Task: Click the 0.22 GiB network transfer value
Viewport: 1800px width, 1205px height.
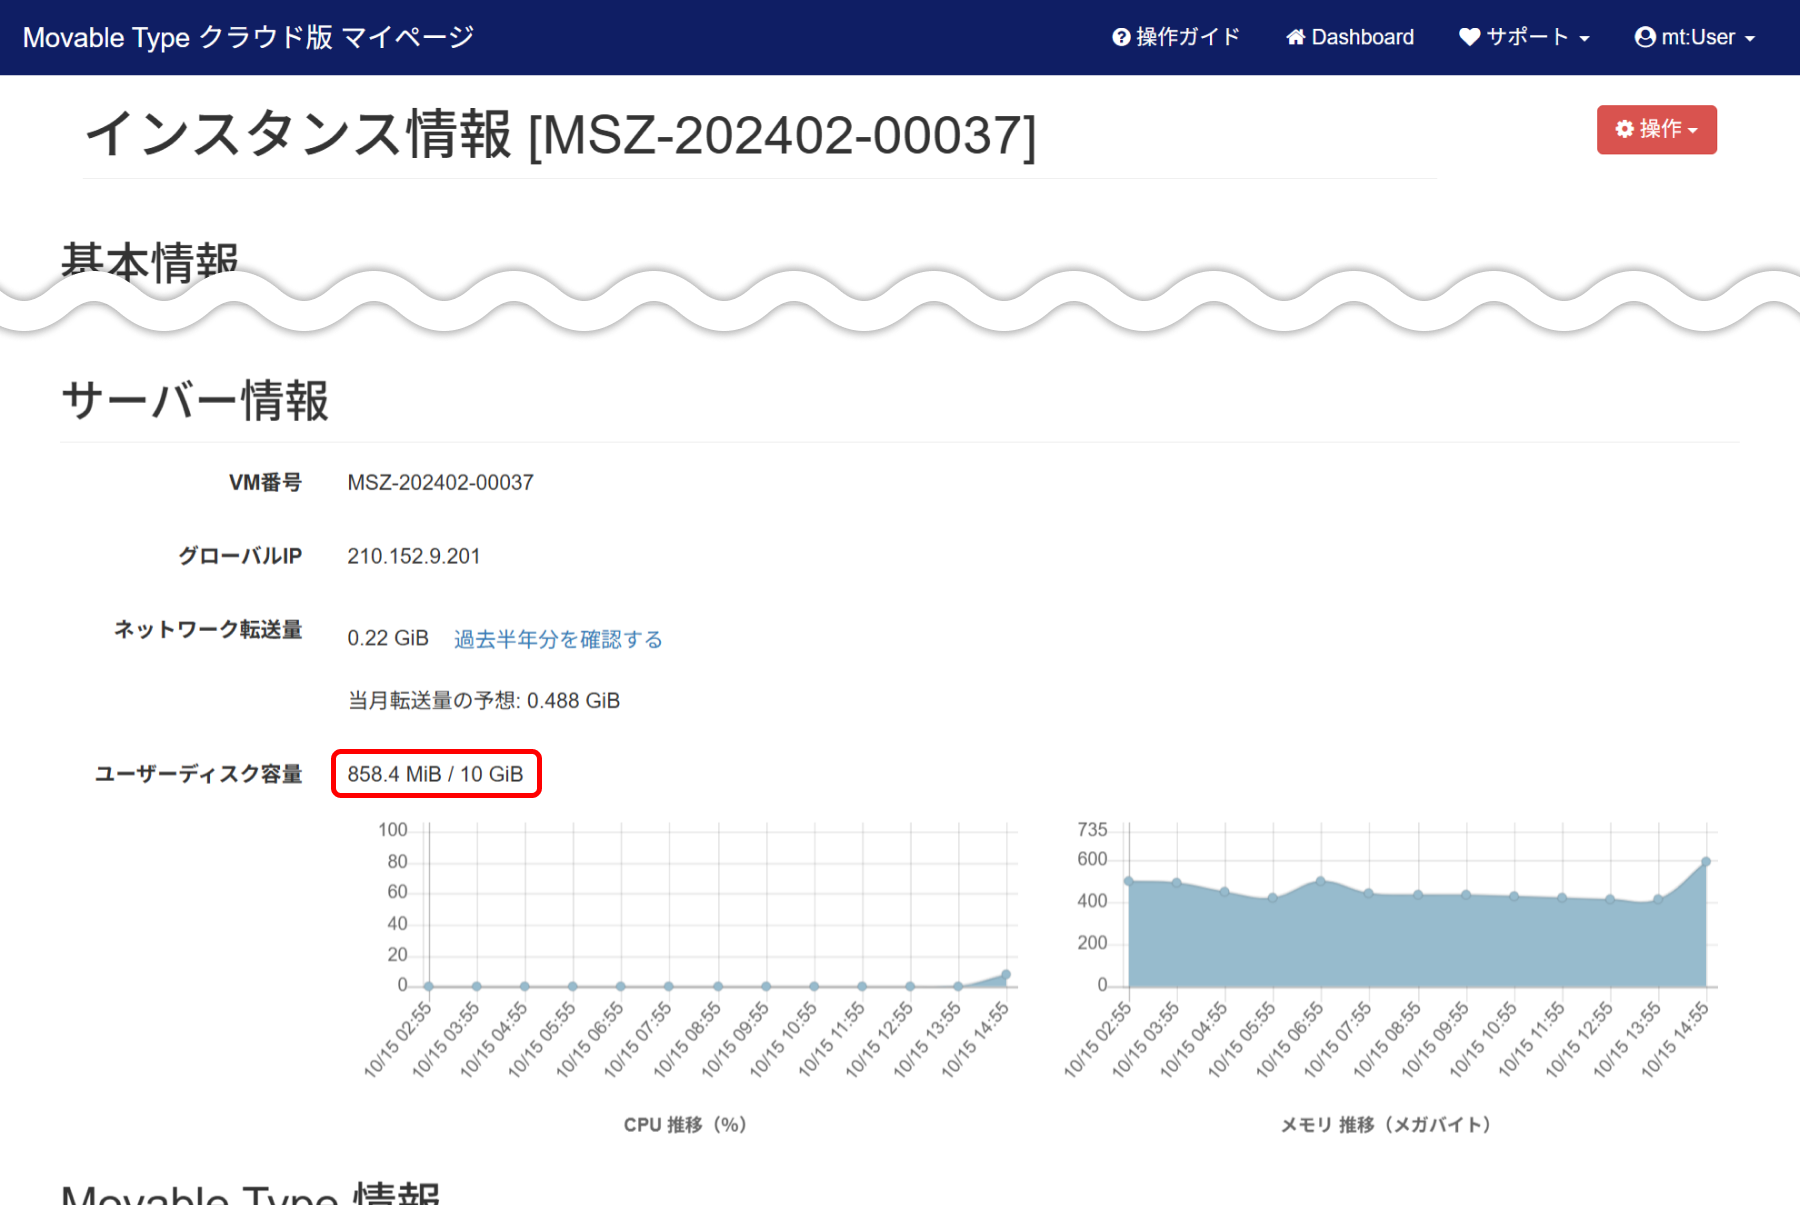Action: point(388,638)
